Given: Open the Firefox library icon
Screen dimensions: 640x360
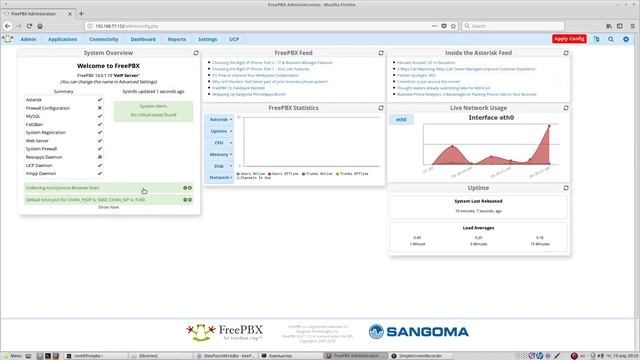Looking at the screenshot, I should pyautogui.click(x=609, y=26).
